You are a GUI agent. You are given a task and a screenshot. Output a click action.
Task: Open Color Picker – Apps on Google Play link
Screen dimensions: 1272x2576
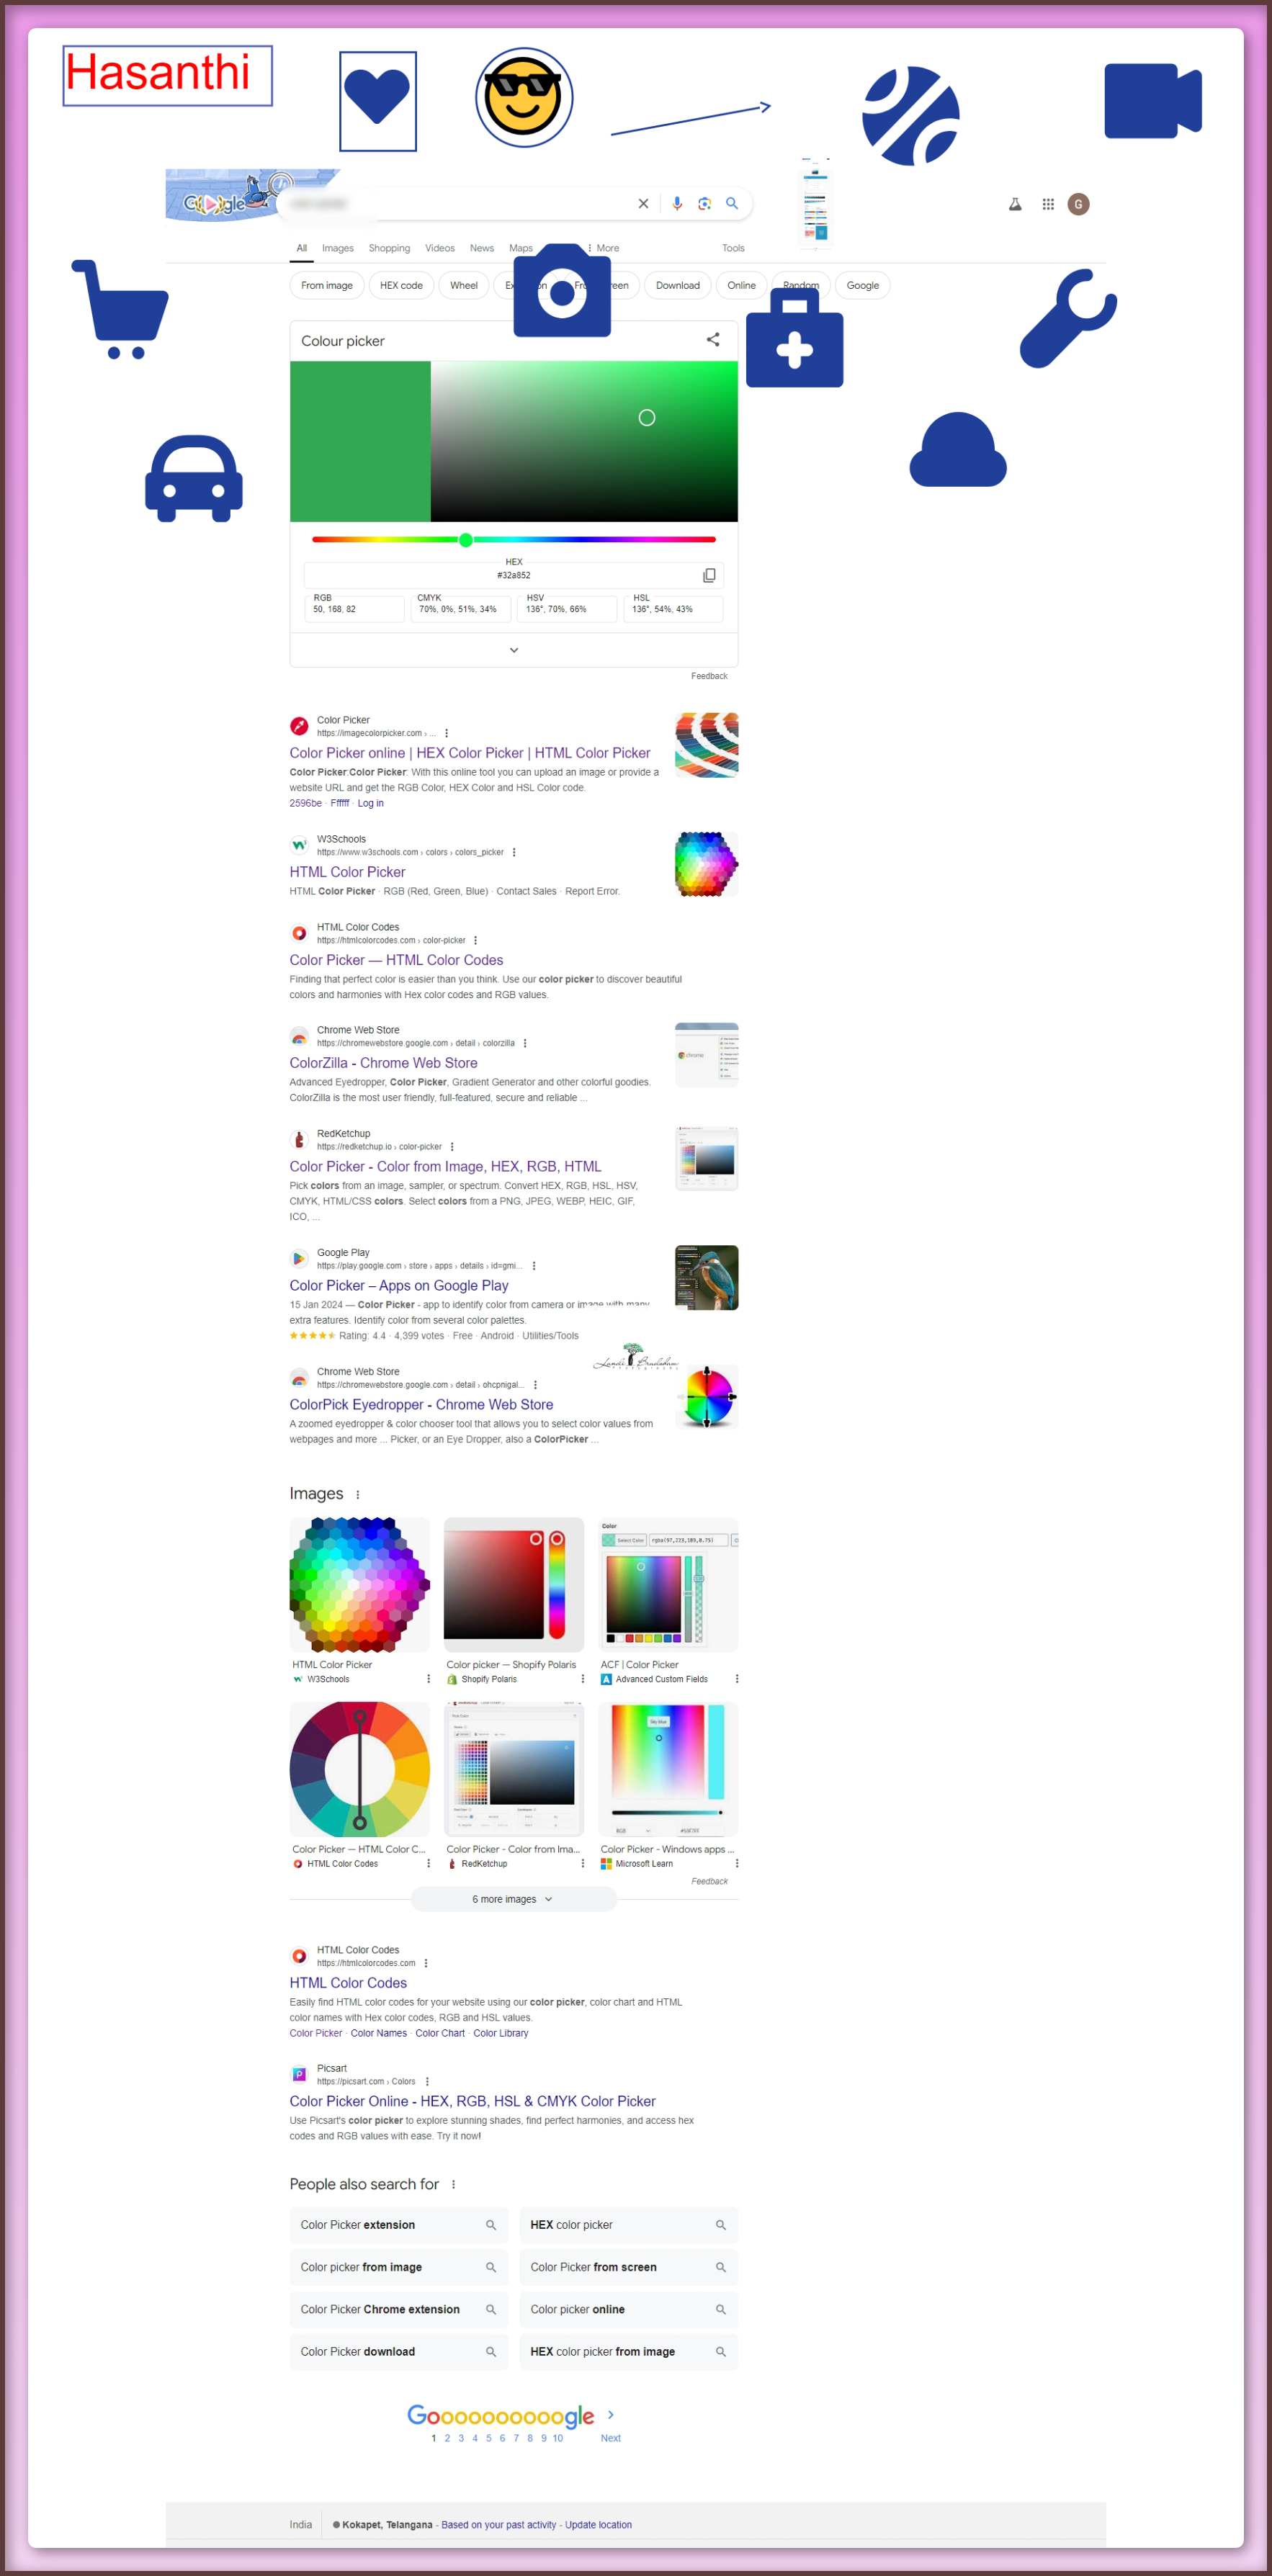coord(399,1286)
